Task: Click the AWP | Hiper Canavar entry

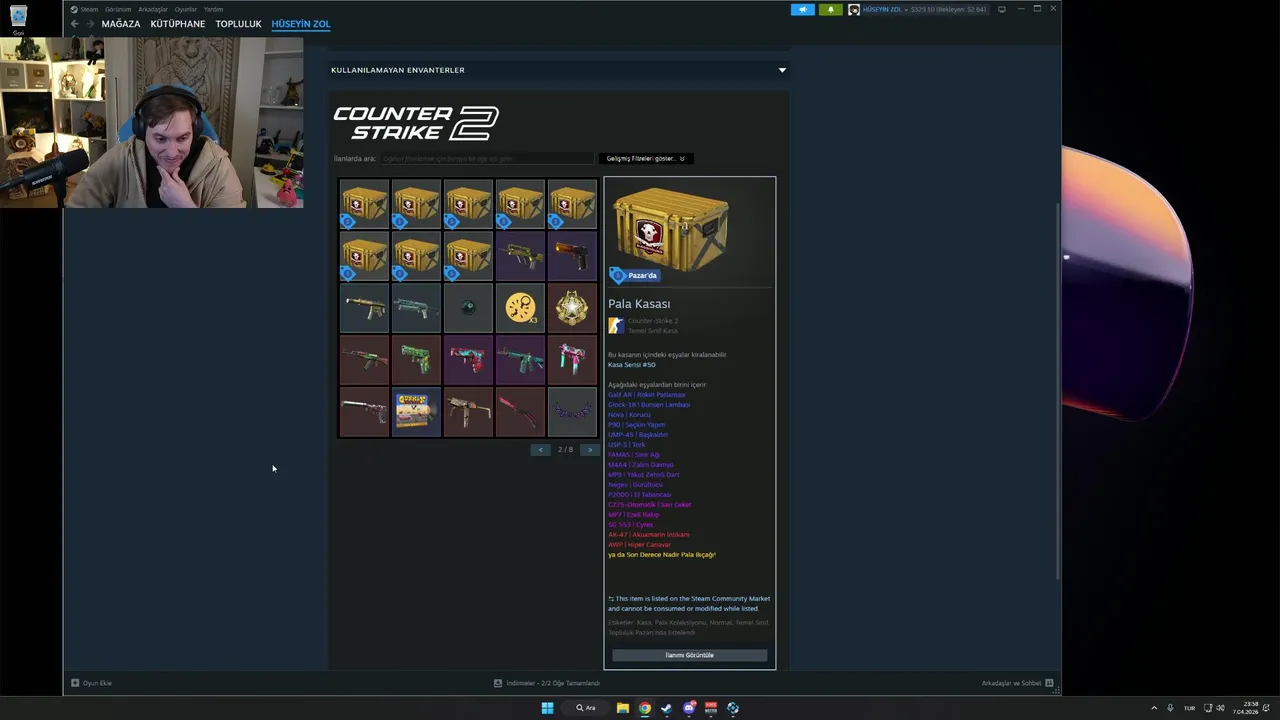Action: (639, 545)
